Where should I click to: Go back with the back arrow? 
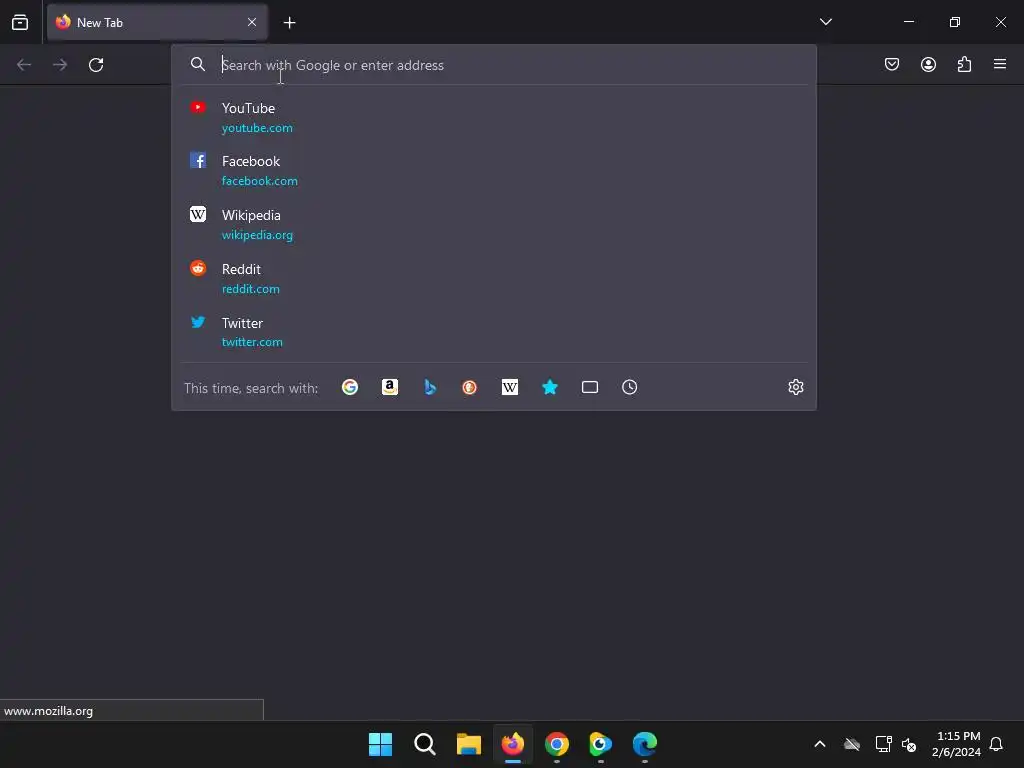click(x=24, y=65)
